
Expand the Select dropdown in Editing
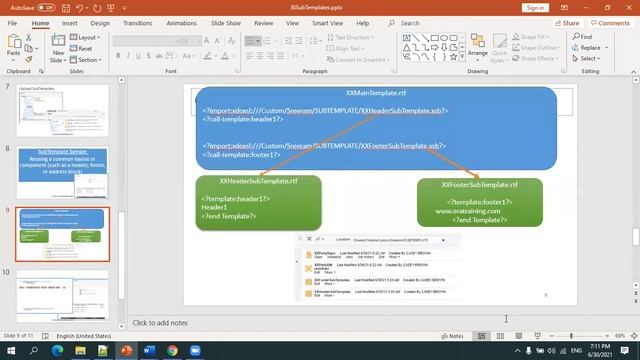tap(587, 59)
